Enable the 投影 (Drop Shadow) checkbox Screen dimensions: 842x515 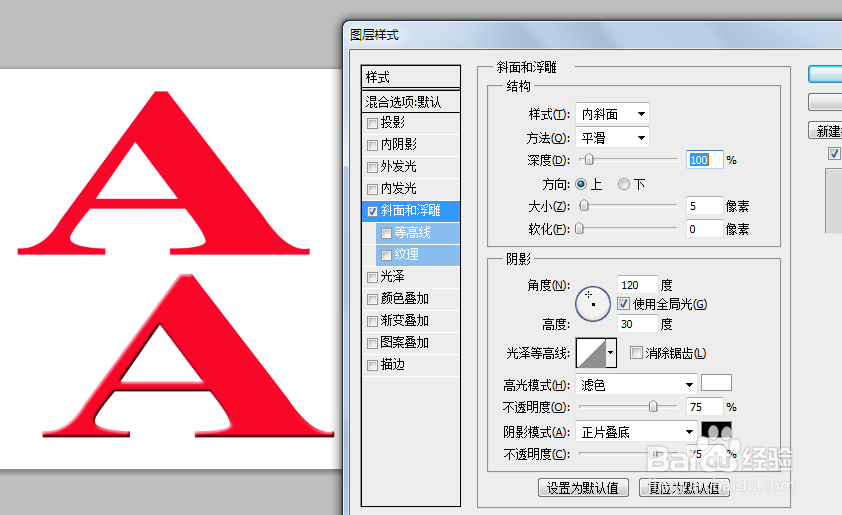point(372,124)
